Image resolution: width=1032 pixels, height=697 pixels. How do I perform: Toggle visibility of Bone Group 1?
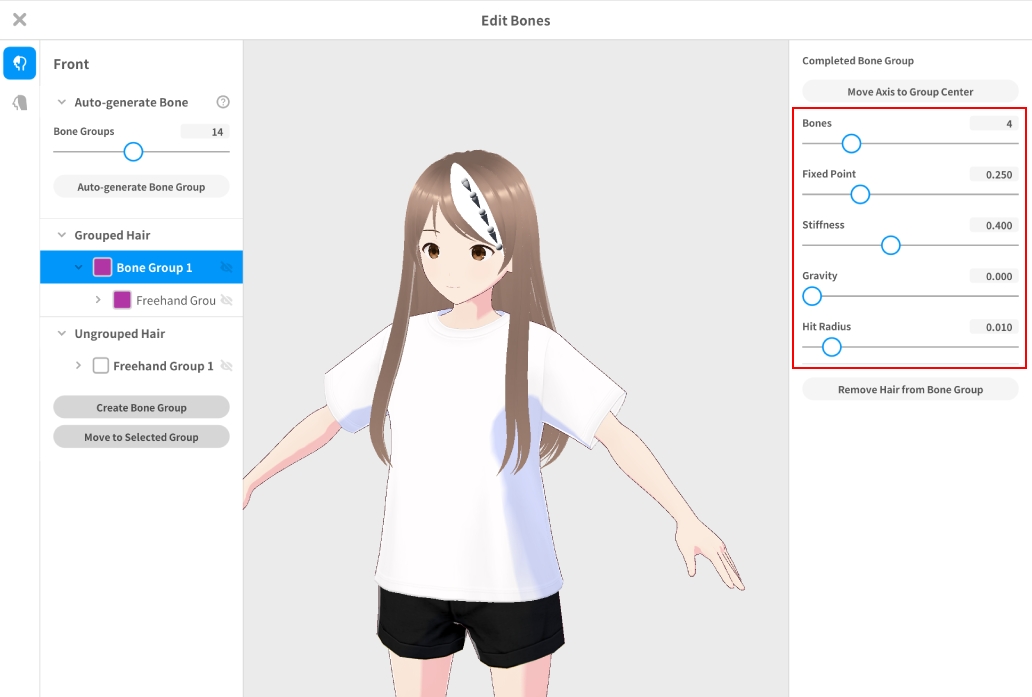pyautogui.click(x=226, y=267)
